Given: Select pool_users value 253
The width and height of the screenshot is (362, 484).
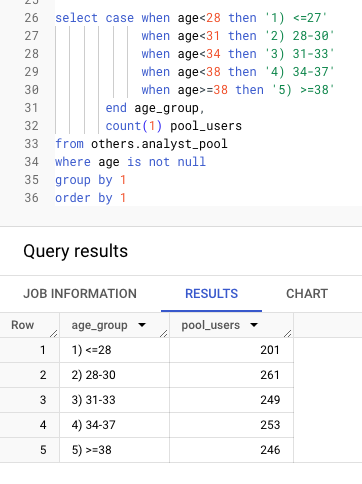Looking at the screenshot, I should (x=270, y=425).
